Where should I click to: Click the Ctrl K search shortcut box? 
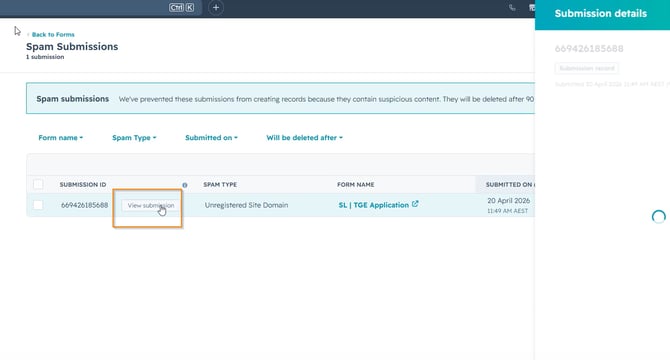click(182, 7)
